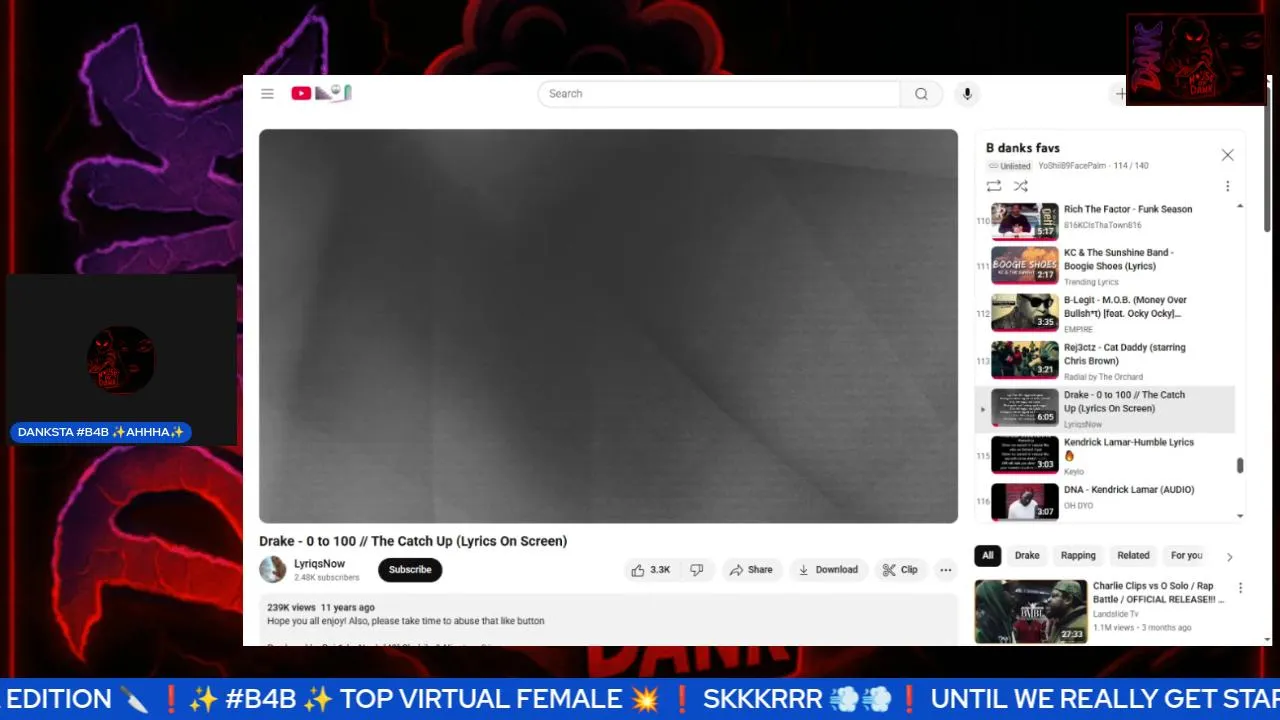Download the video
Screen dimensions: 1280x720
click(828, 570)
